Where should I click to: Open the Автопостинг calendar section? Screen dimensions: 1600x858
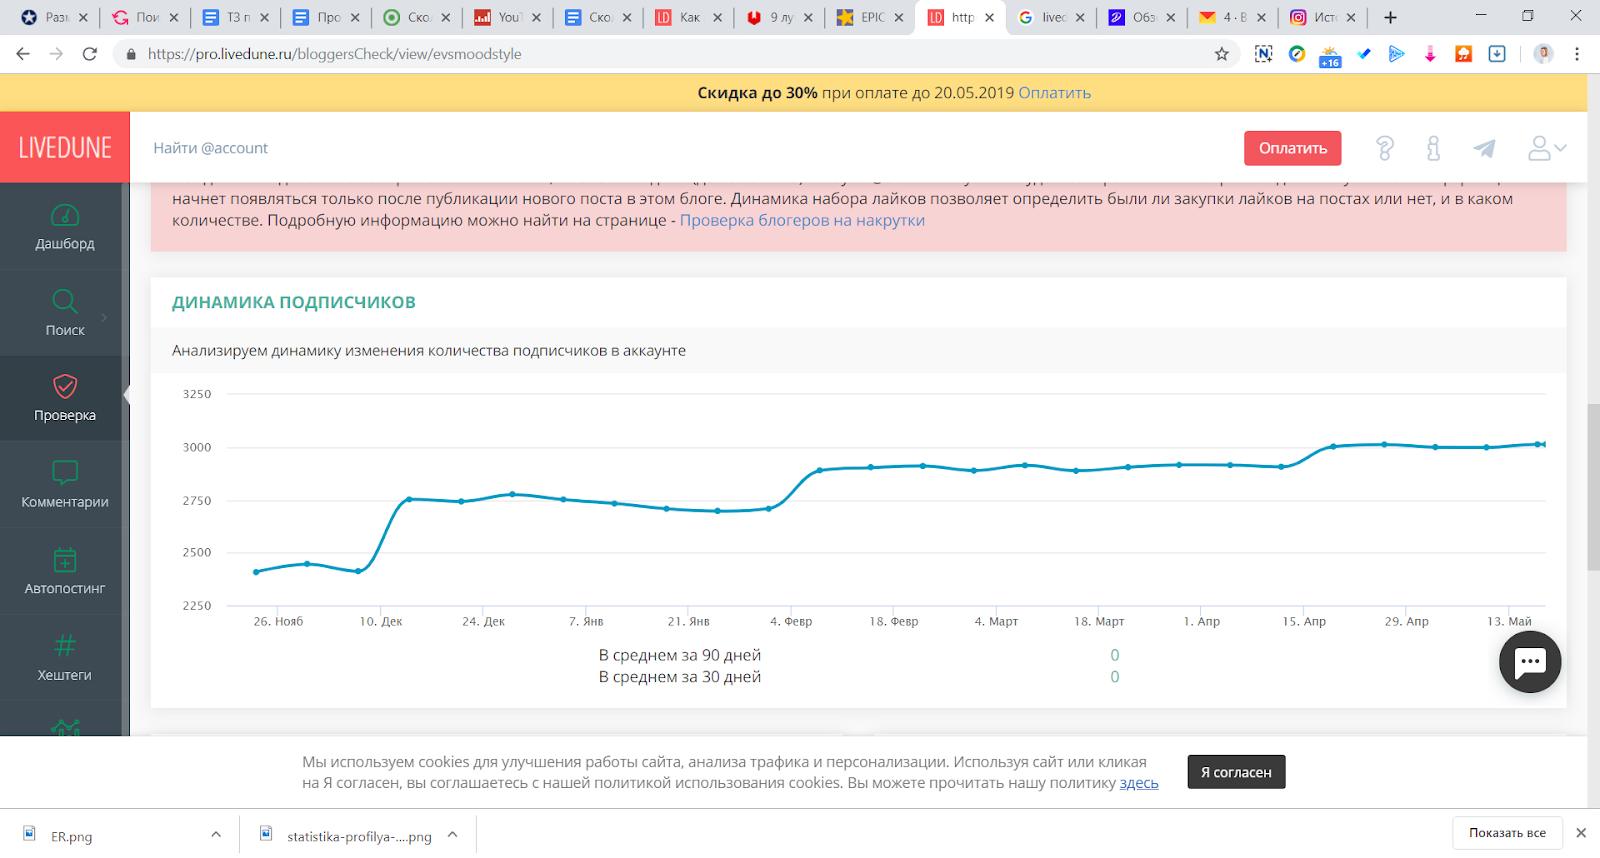coord(65,572)
